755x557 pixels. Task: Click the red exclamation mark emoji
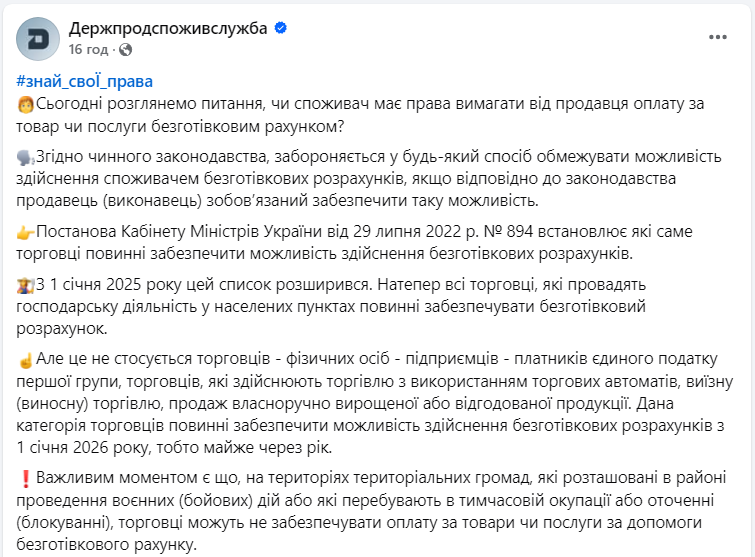(26, 478)
